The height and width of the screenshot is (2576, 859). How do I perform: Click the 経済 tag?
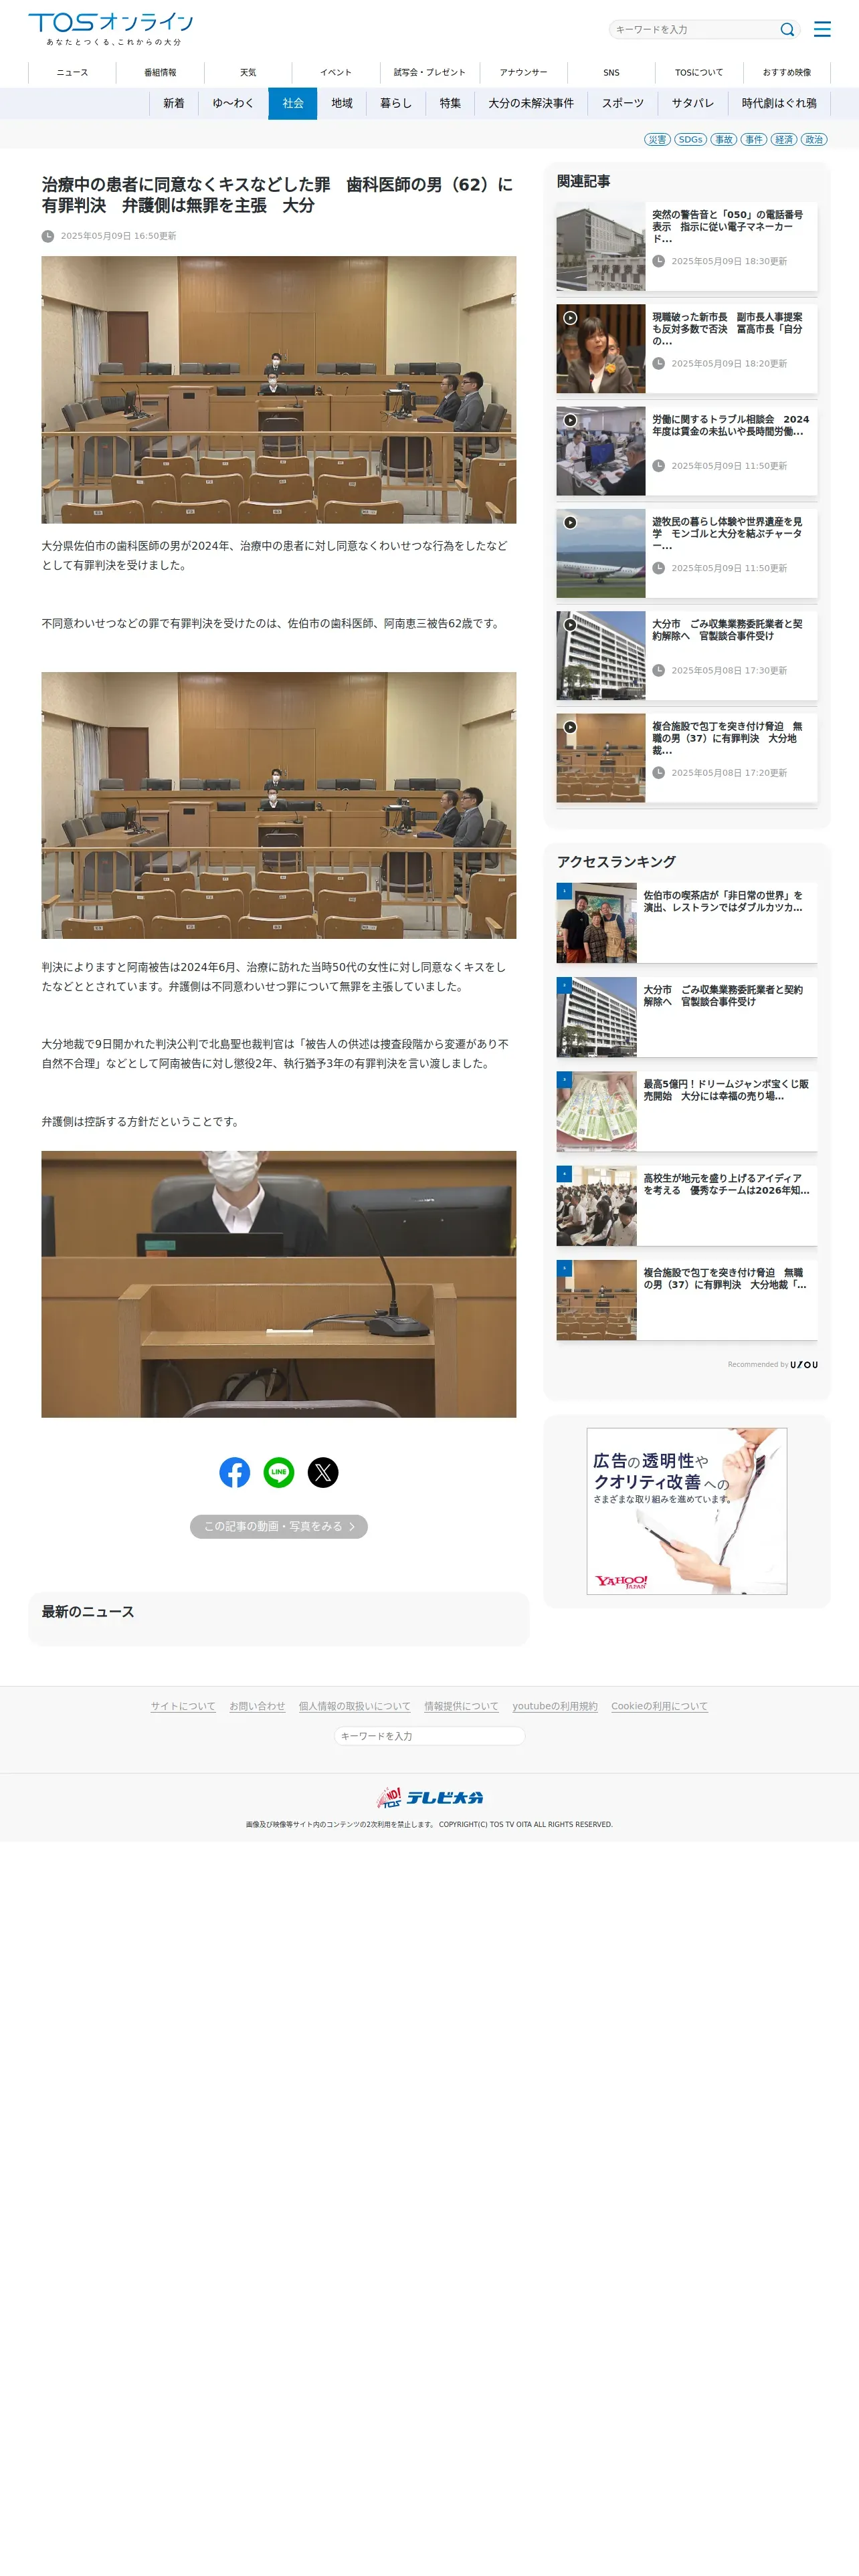[x=784, y=140]
